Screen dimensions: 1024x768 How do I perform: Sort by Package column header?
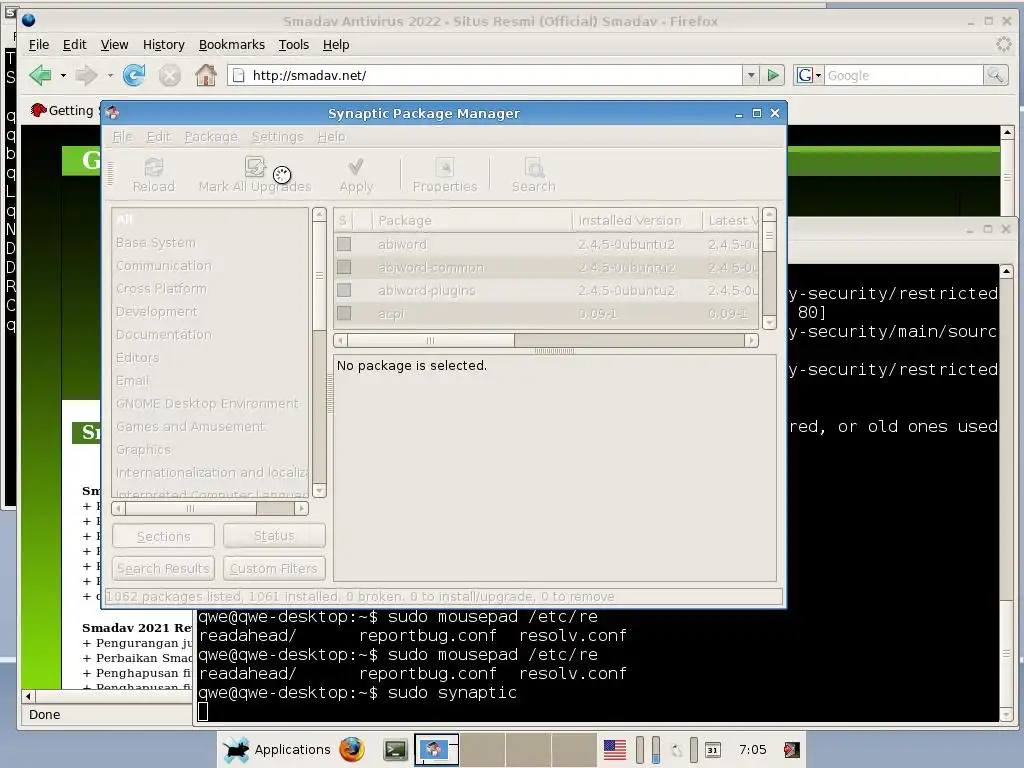coord(472,220)
